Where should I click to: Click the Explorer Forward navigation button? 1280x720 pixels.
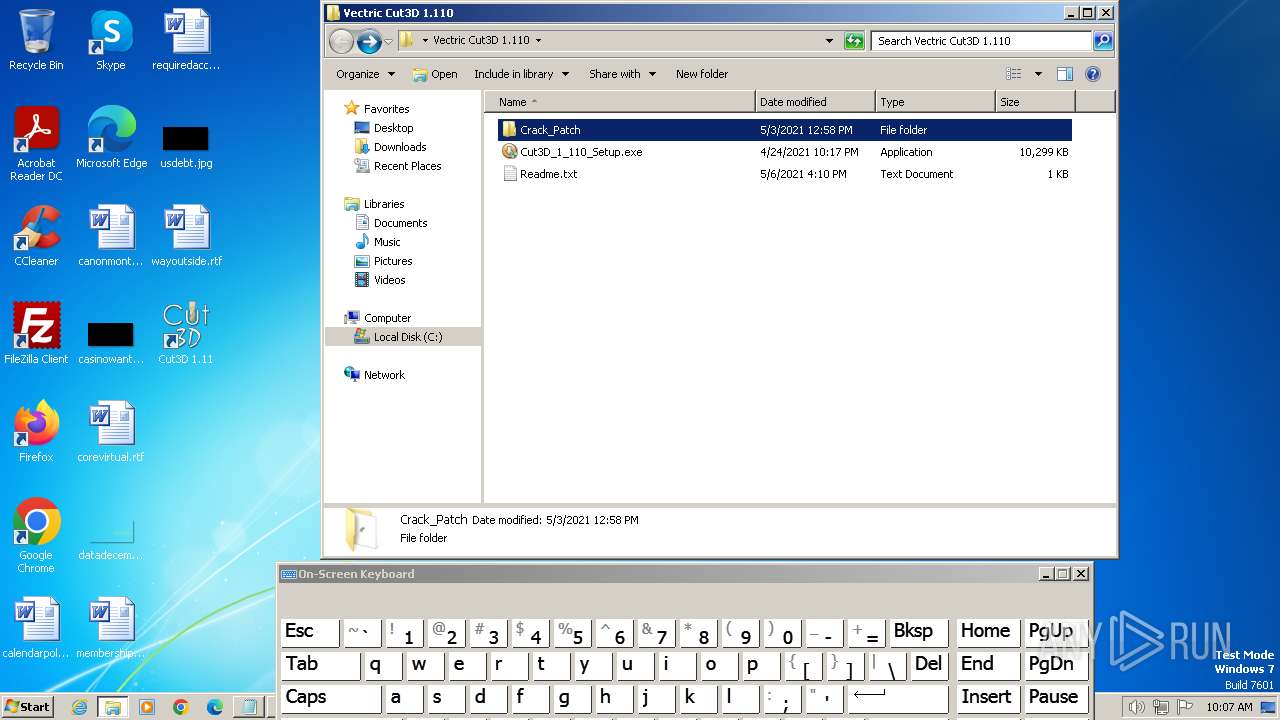pos(369,41)
